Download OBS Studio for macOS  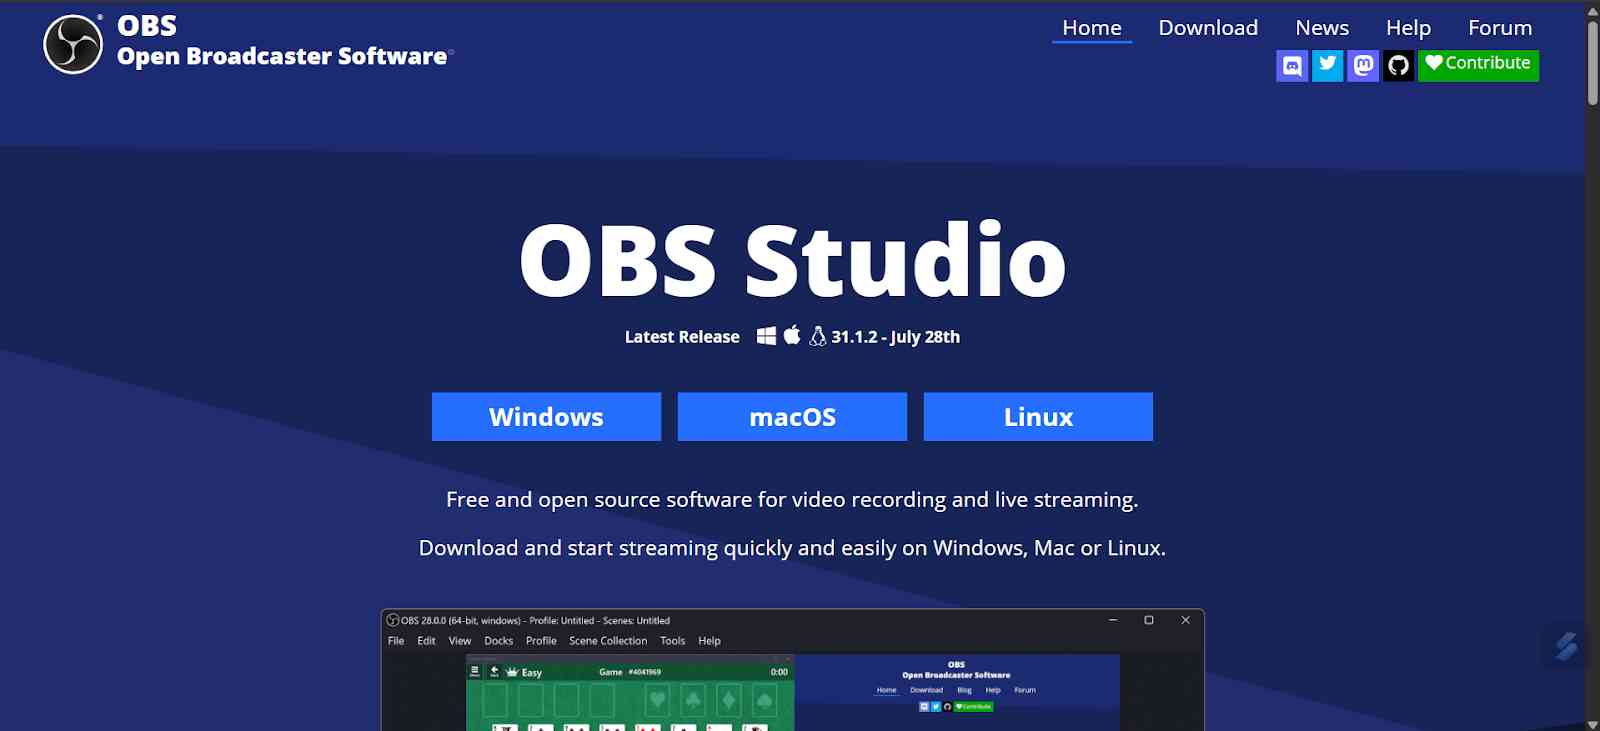(792, 417)
